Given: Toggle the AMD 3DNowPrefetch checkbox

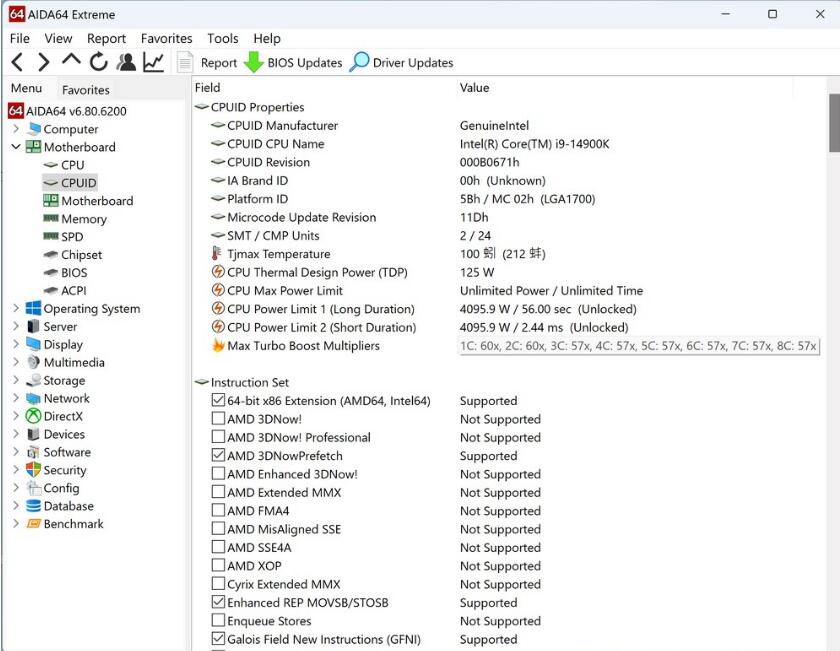Looking at the screenshot, I should (x=218, y=455).
